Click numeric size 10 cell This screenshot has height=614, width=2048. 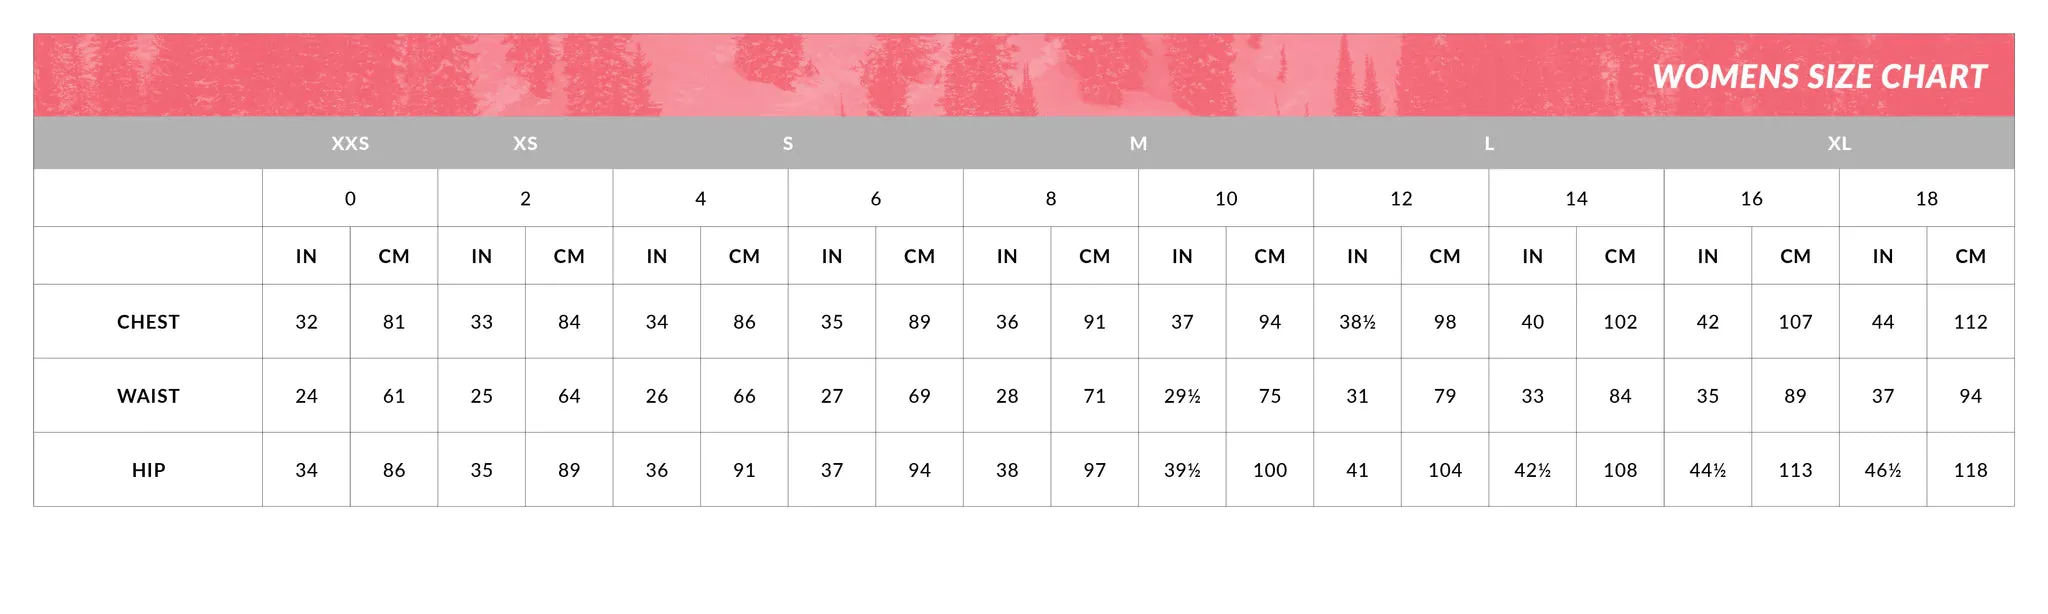pyautogui.click(x=1226, y=198)
